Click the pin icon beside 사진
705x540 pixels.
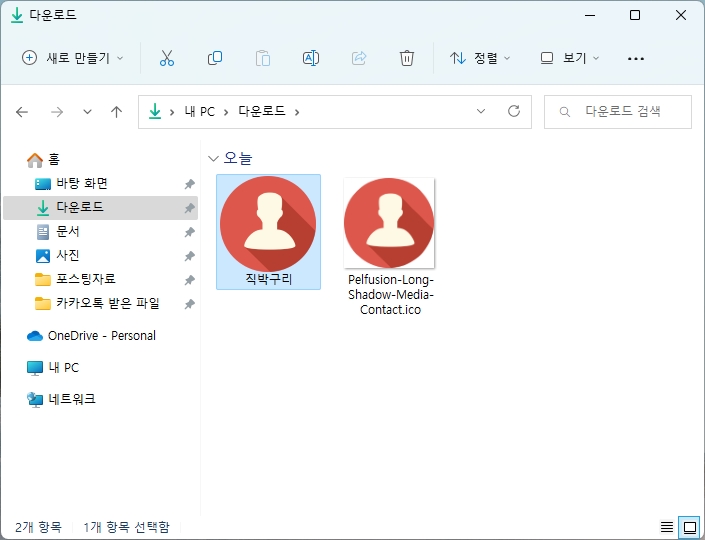pyautogui.click(x=190, y=256)
